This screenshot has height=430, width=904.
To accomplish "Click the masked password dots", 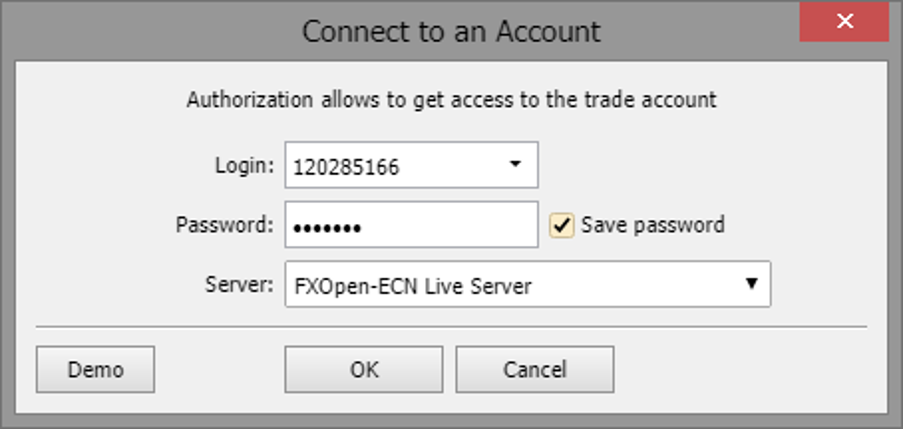I will [x=326, y=227].
